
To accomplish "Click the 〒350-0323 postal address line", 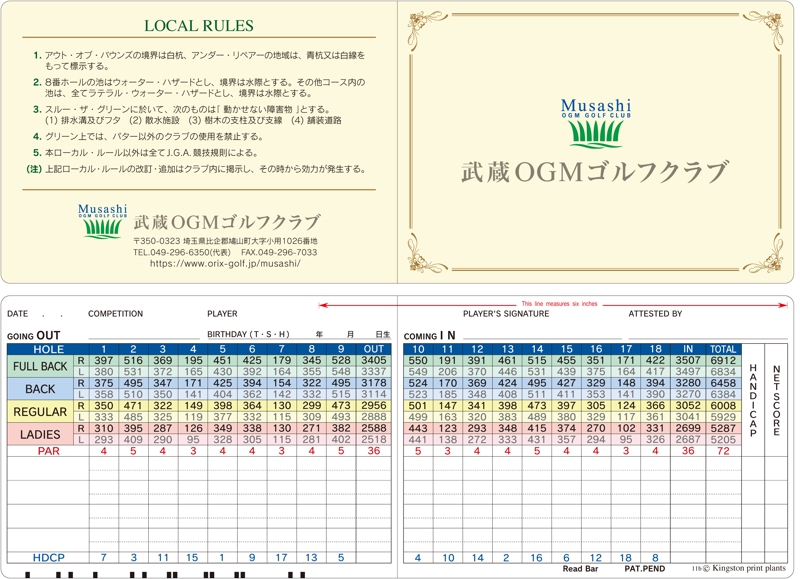I will tap(225, 241).
